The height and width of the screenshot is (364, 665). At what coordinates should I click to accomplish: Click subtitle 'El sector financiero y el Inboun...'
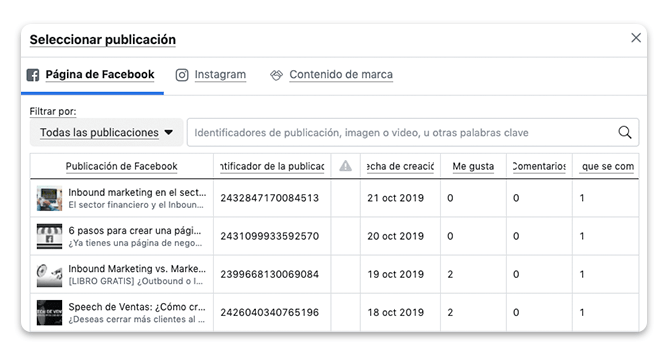136,205
